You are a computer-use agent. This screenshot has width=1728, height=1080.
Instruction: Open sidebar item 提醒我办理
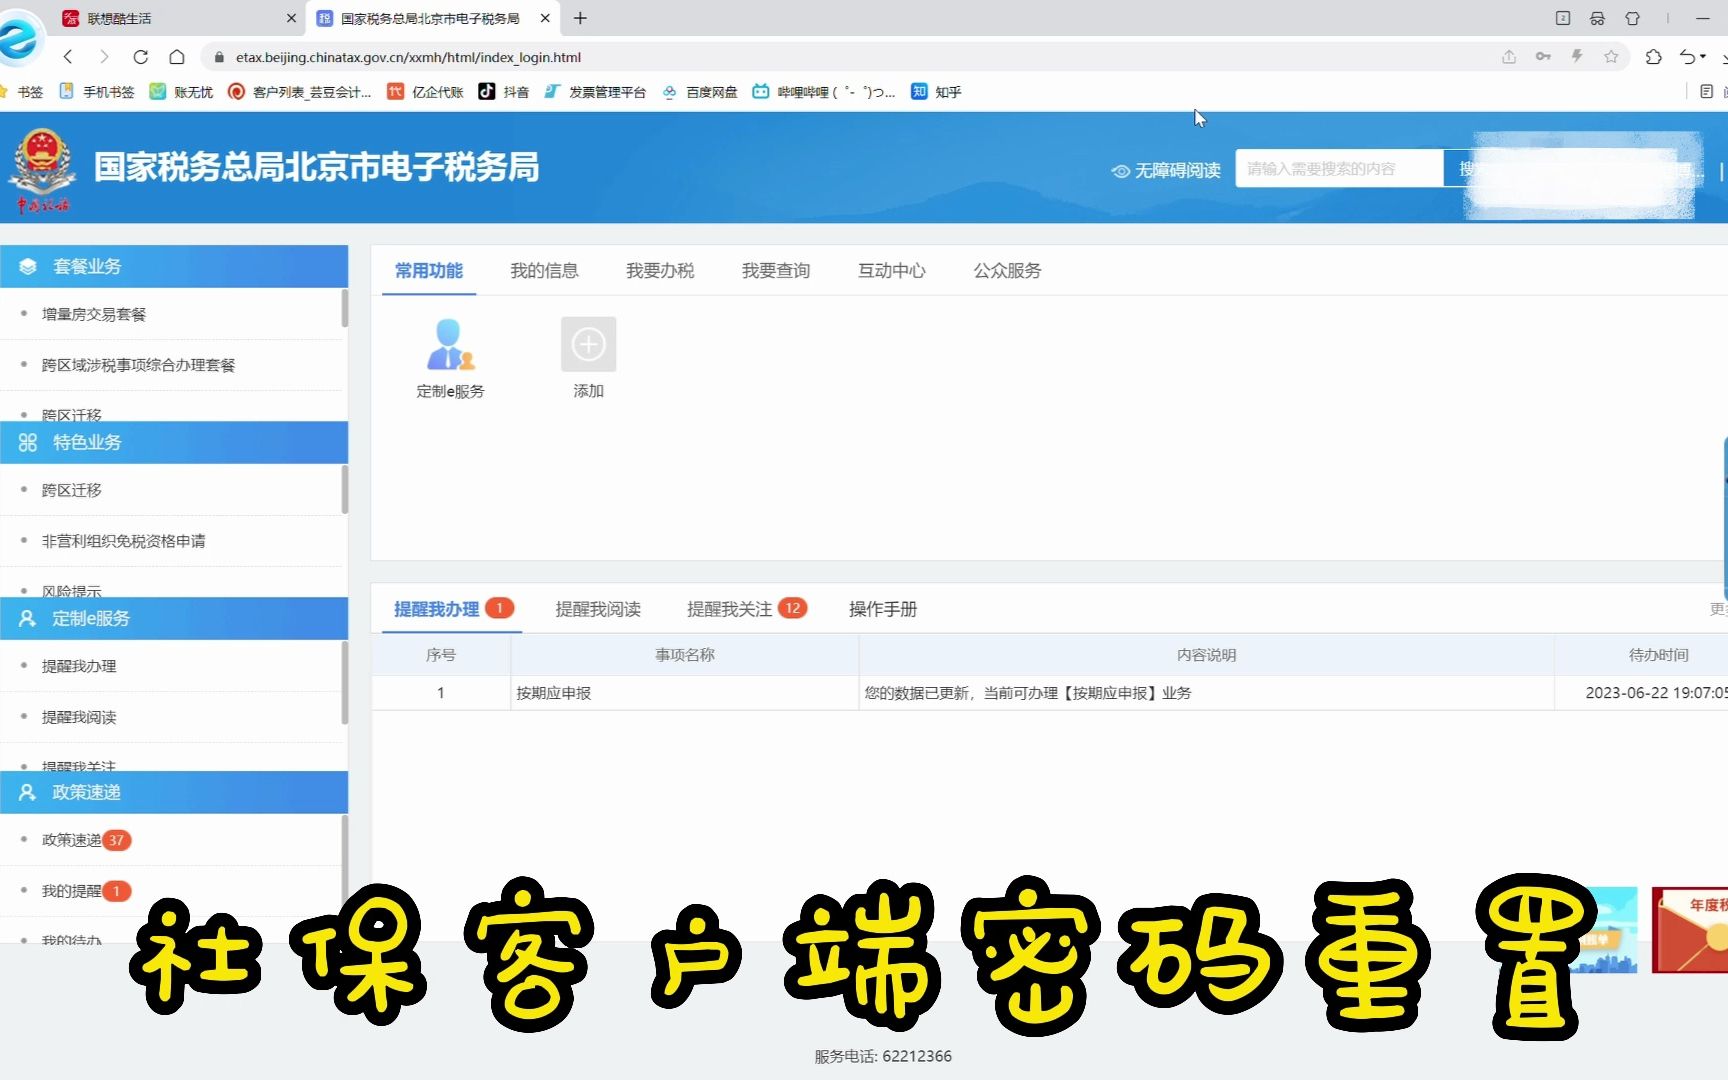79,666
